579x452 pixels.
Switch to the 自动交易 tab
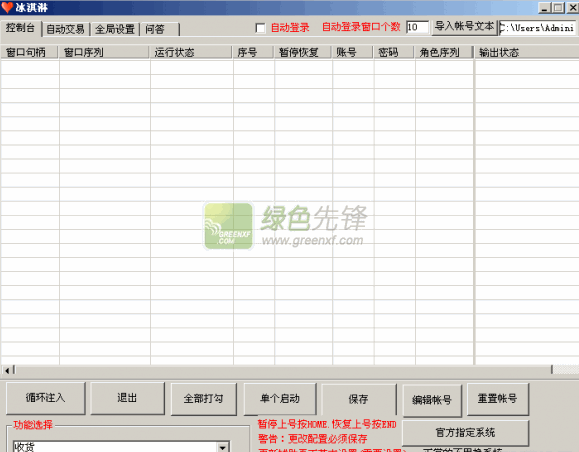pos(66,29)
